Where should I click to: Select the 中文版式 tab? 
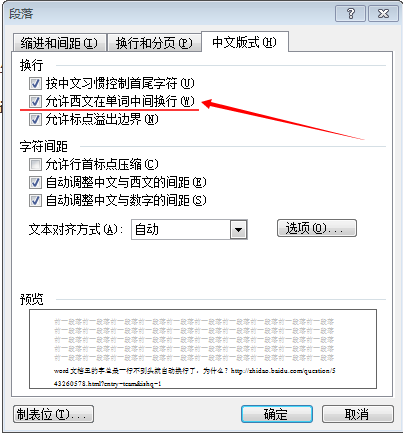tap(244, 42)
